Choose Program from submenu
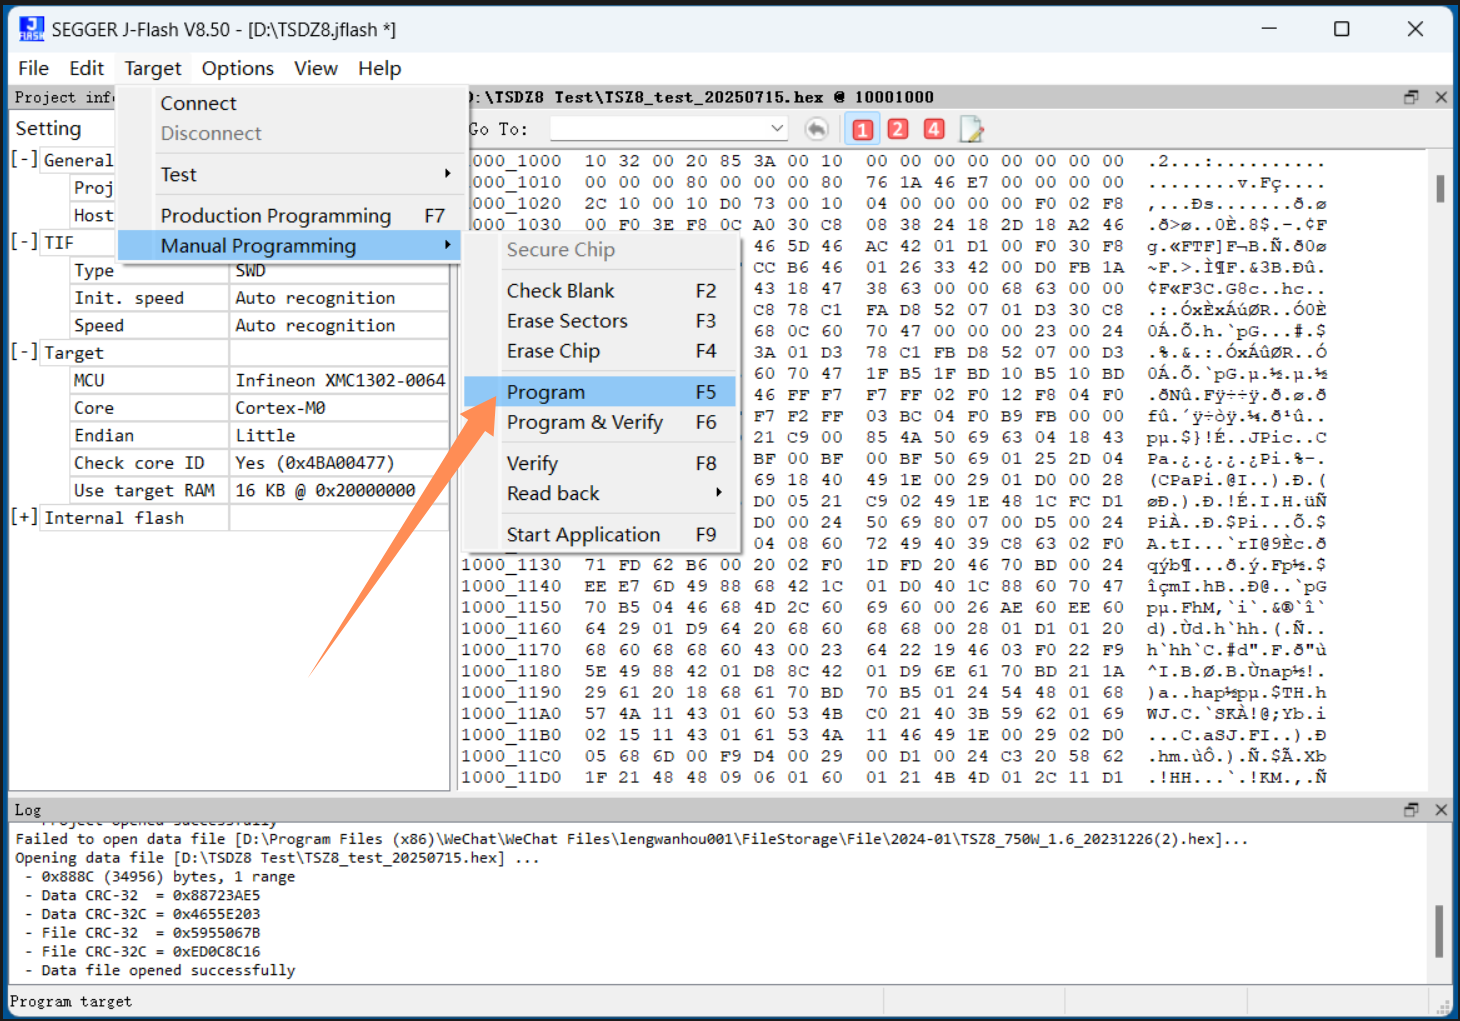The image size is (1460, 1021). click(601, 392)
